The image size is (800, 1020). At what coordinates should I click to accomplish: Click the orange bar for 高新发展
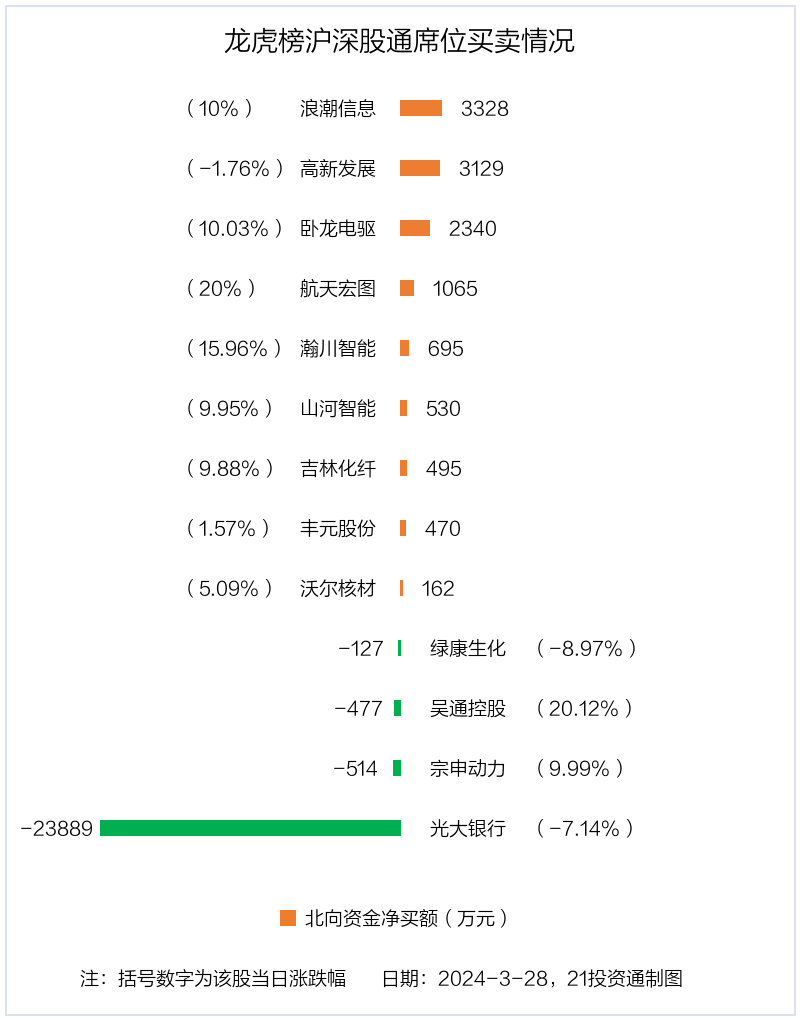click(x=420, y=168)
